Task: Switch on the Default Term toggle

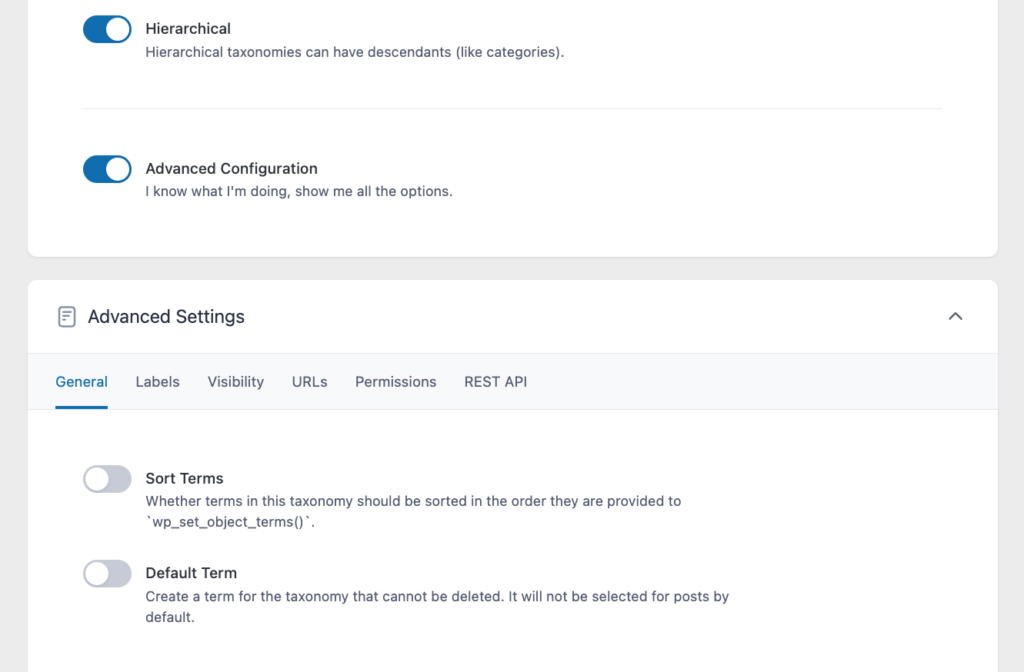Action: [x=107, y=574]
